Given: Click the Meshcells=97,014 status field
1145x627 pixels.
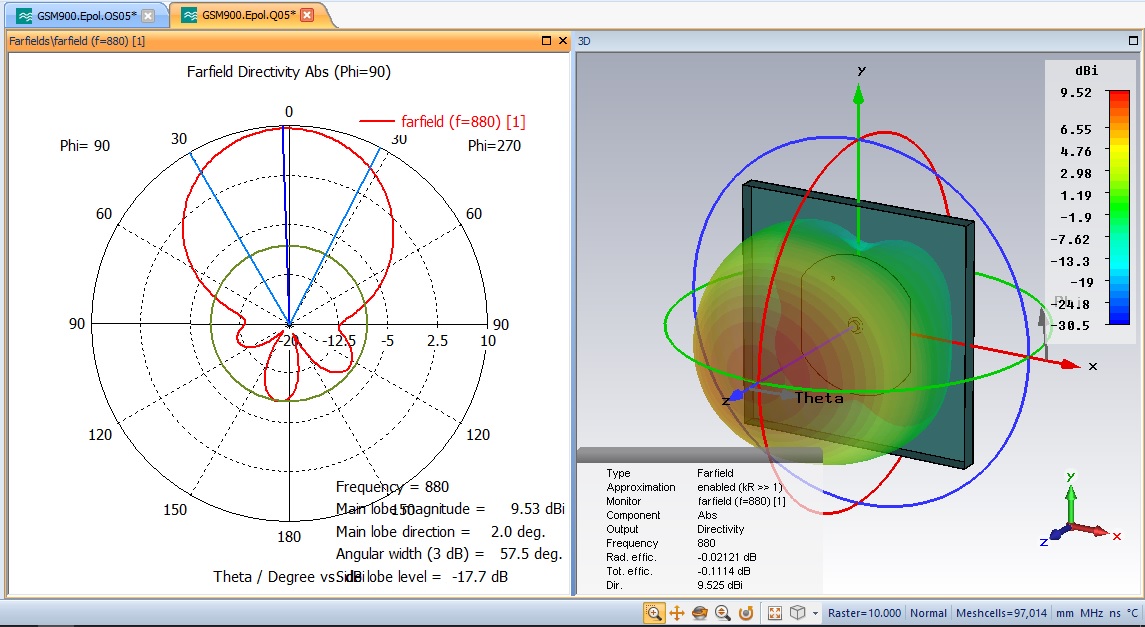Looking at the screenshot, I should coord(1001,613).
